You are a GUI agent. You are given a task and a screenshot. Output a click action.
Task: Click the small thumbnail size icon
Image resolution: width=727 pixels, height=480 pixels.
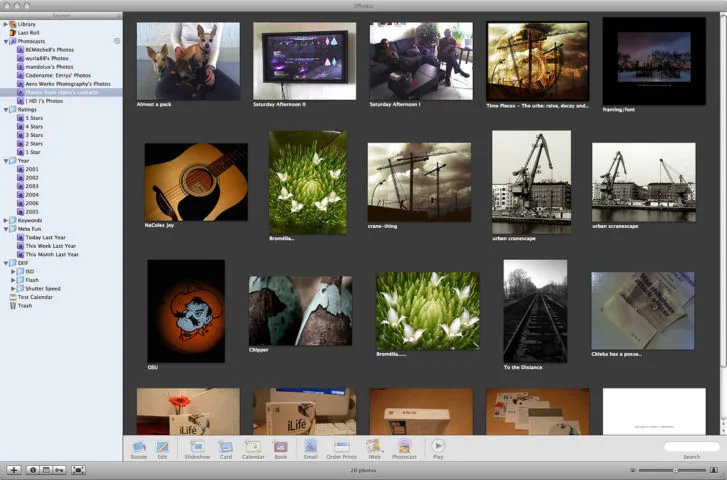(633, 470)
